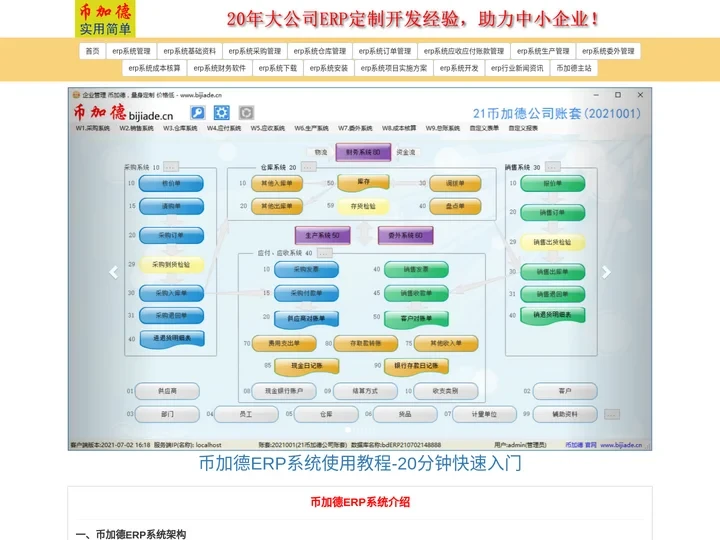Open the W2.销售系统 menu
Image resolution: width=720 pixels, height=540 pixels.
pyautogui.click(x=136, y=128)
